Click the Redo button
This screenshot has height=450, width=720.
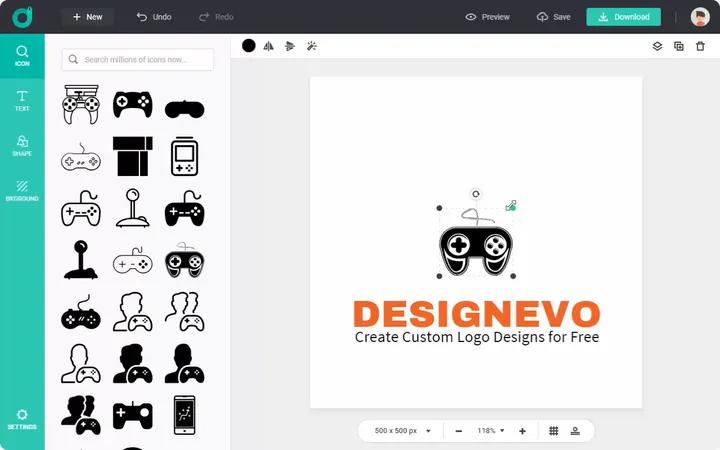click(216, 17)
